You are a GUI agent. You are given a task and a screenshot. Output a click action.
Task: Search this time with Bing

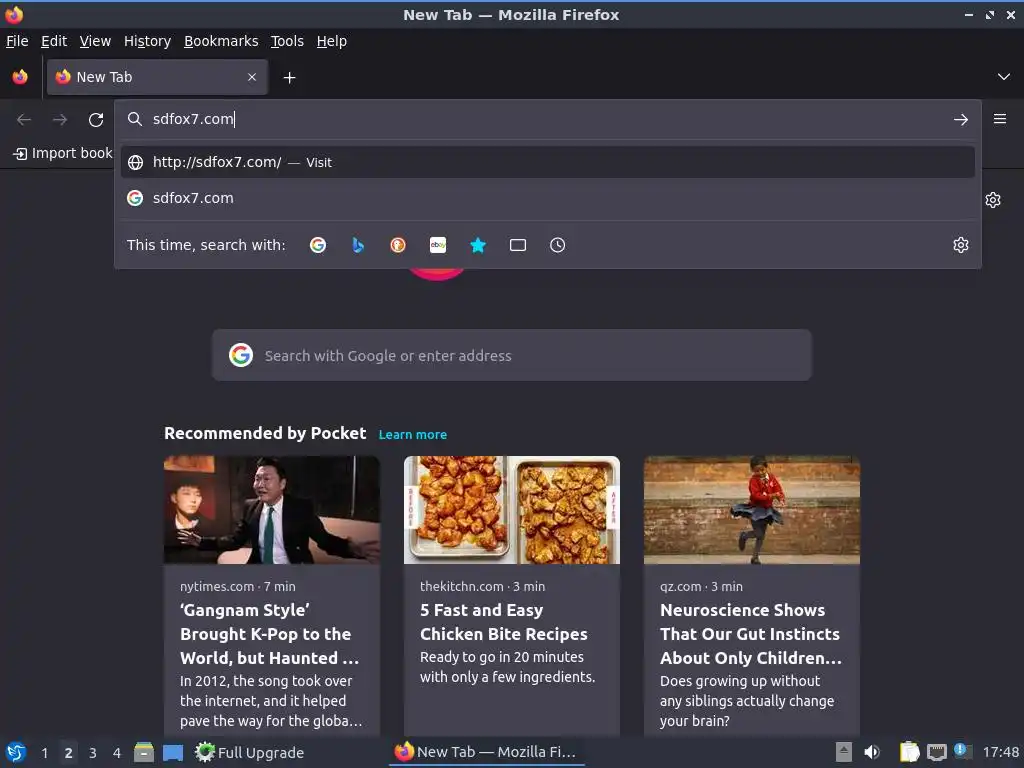(x=358, y=245)
